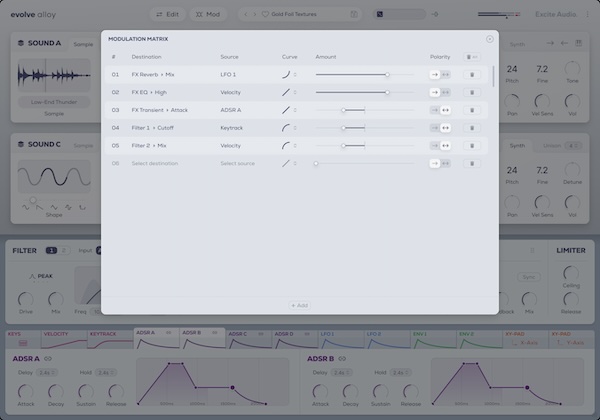The image size is (600, 420).
Task: Go to the previous preset
Action: [x=246, y=14]
